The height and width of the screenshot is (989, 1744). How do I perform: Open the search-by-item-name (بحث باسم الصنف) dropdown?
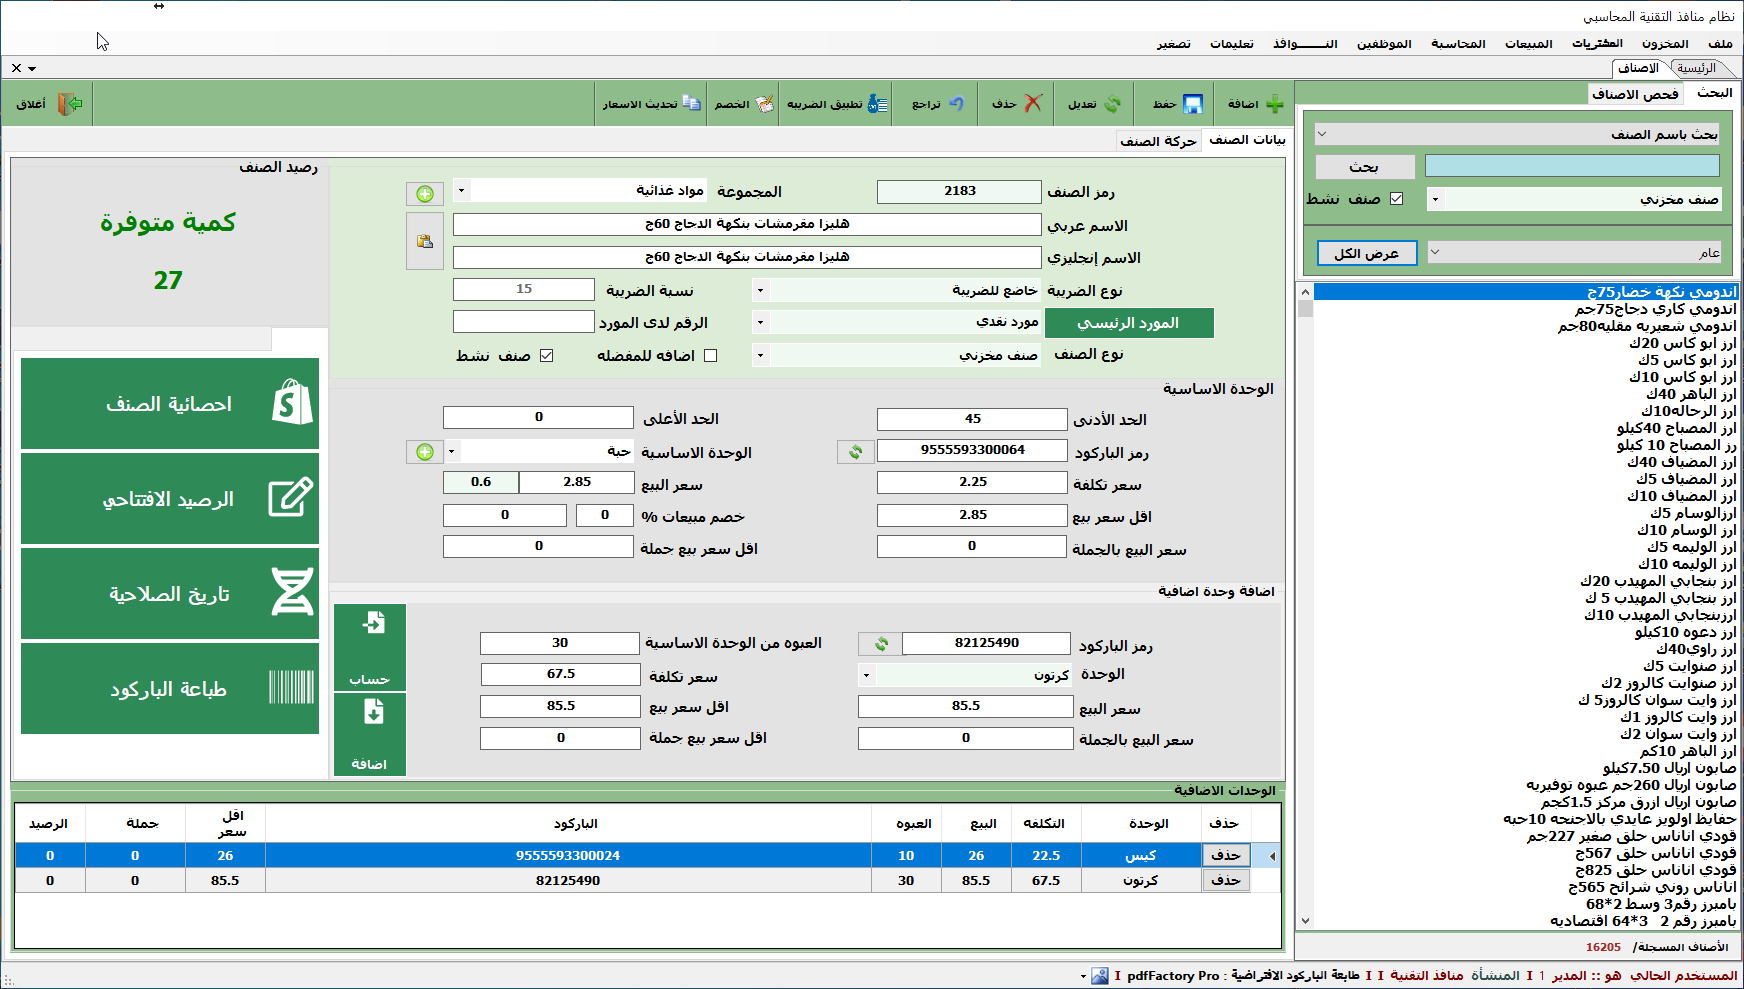(x=1321, y=134)
